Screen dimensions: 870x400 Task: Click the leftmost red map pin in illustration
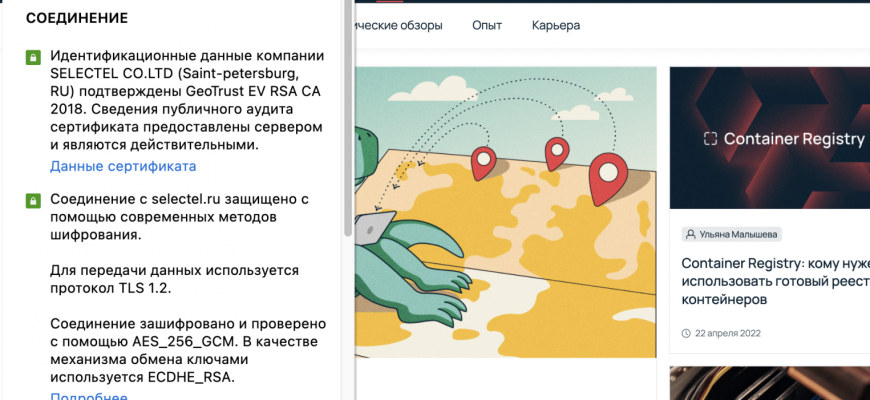[x=484, y=161]
